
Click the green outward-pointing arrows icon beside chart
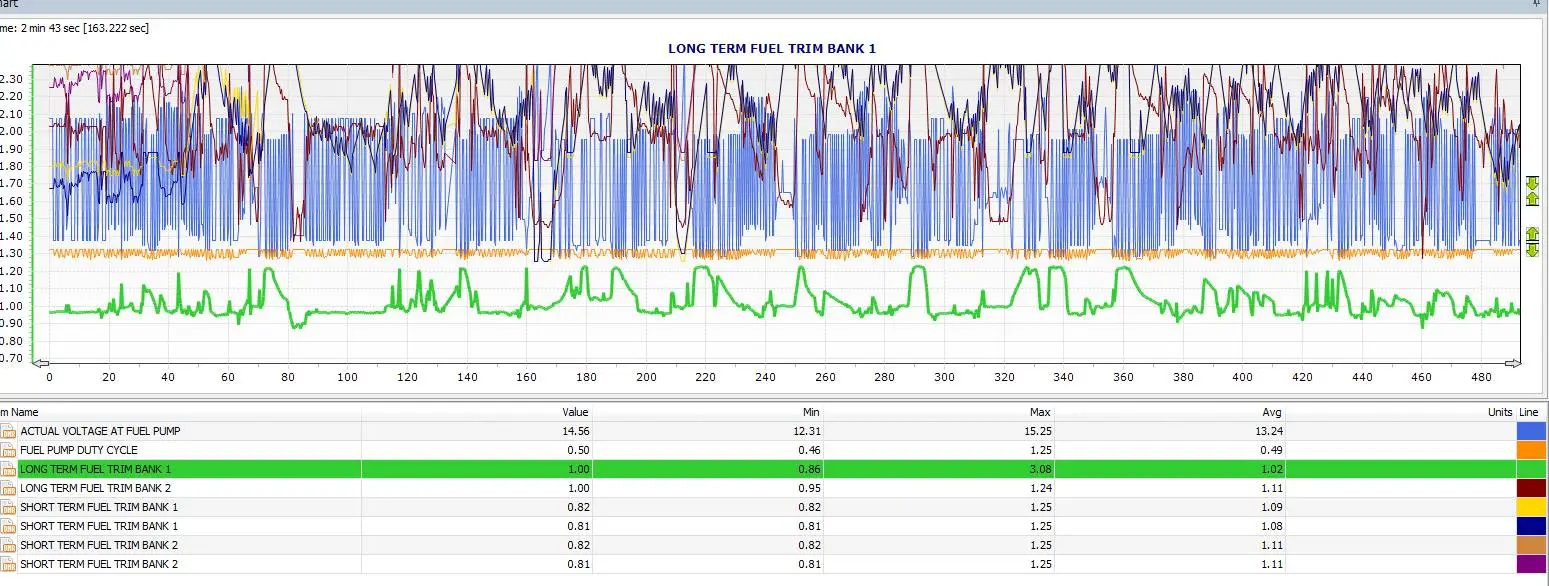[1533, 242]
